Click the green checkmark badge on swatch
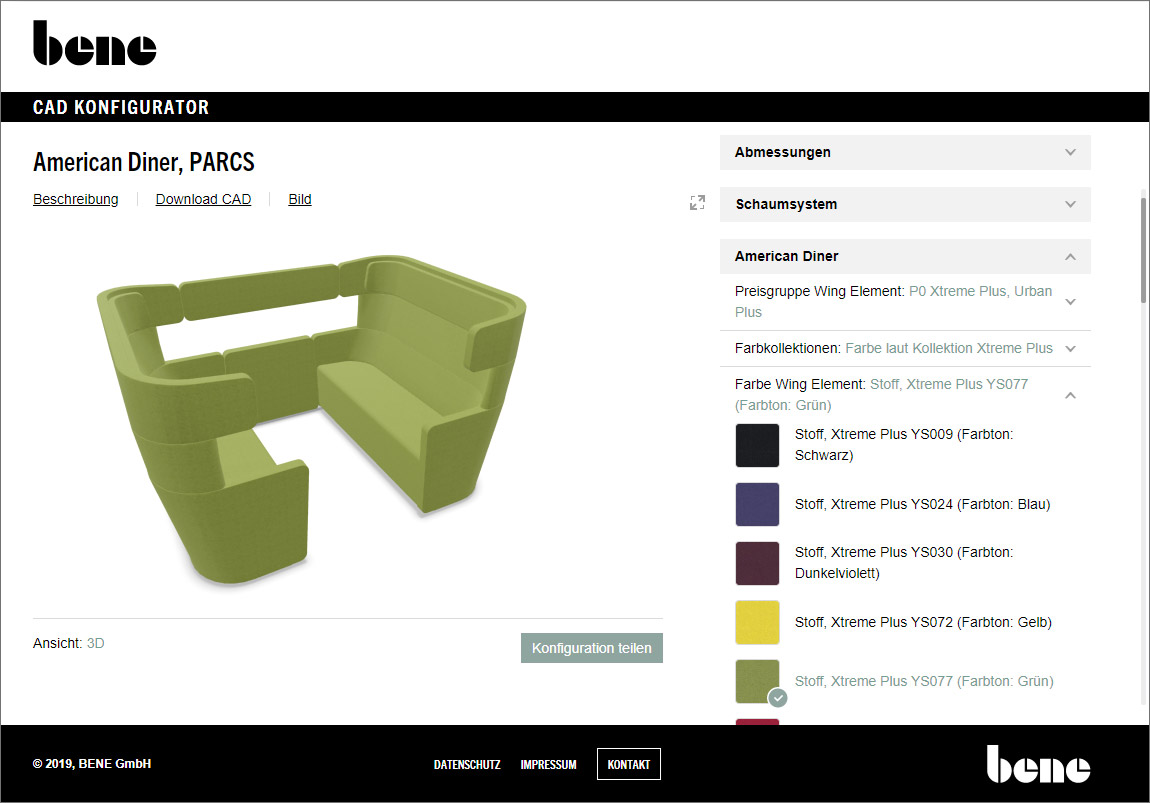The image size is (1150, 803). point(778,698)
